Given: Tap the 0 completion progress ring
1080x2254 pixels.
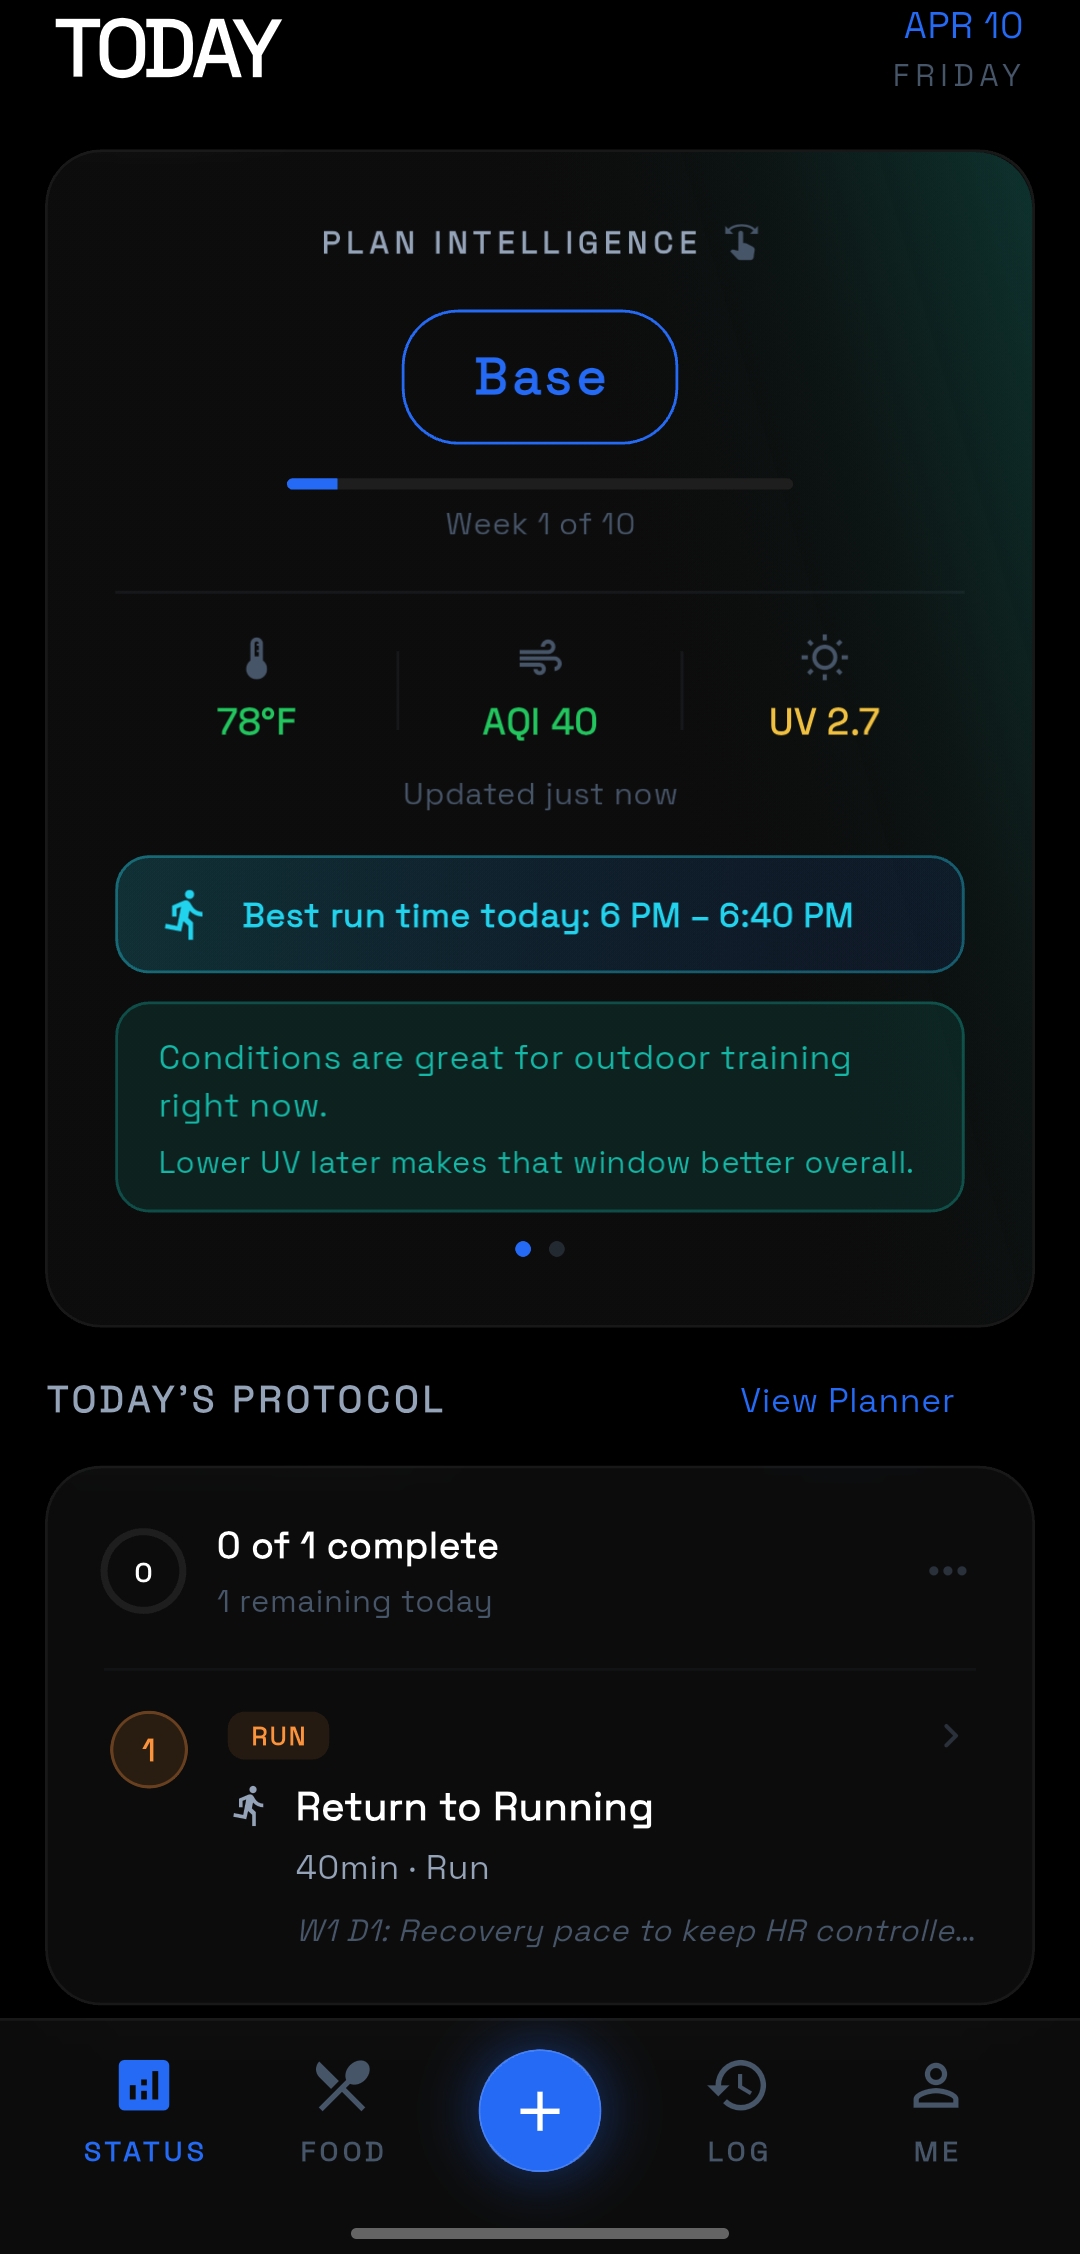Looking at the screenshot, I should (144, 1572).
